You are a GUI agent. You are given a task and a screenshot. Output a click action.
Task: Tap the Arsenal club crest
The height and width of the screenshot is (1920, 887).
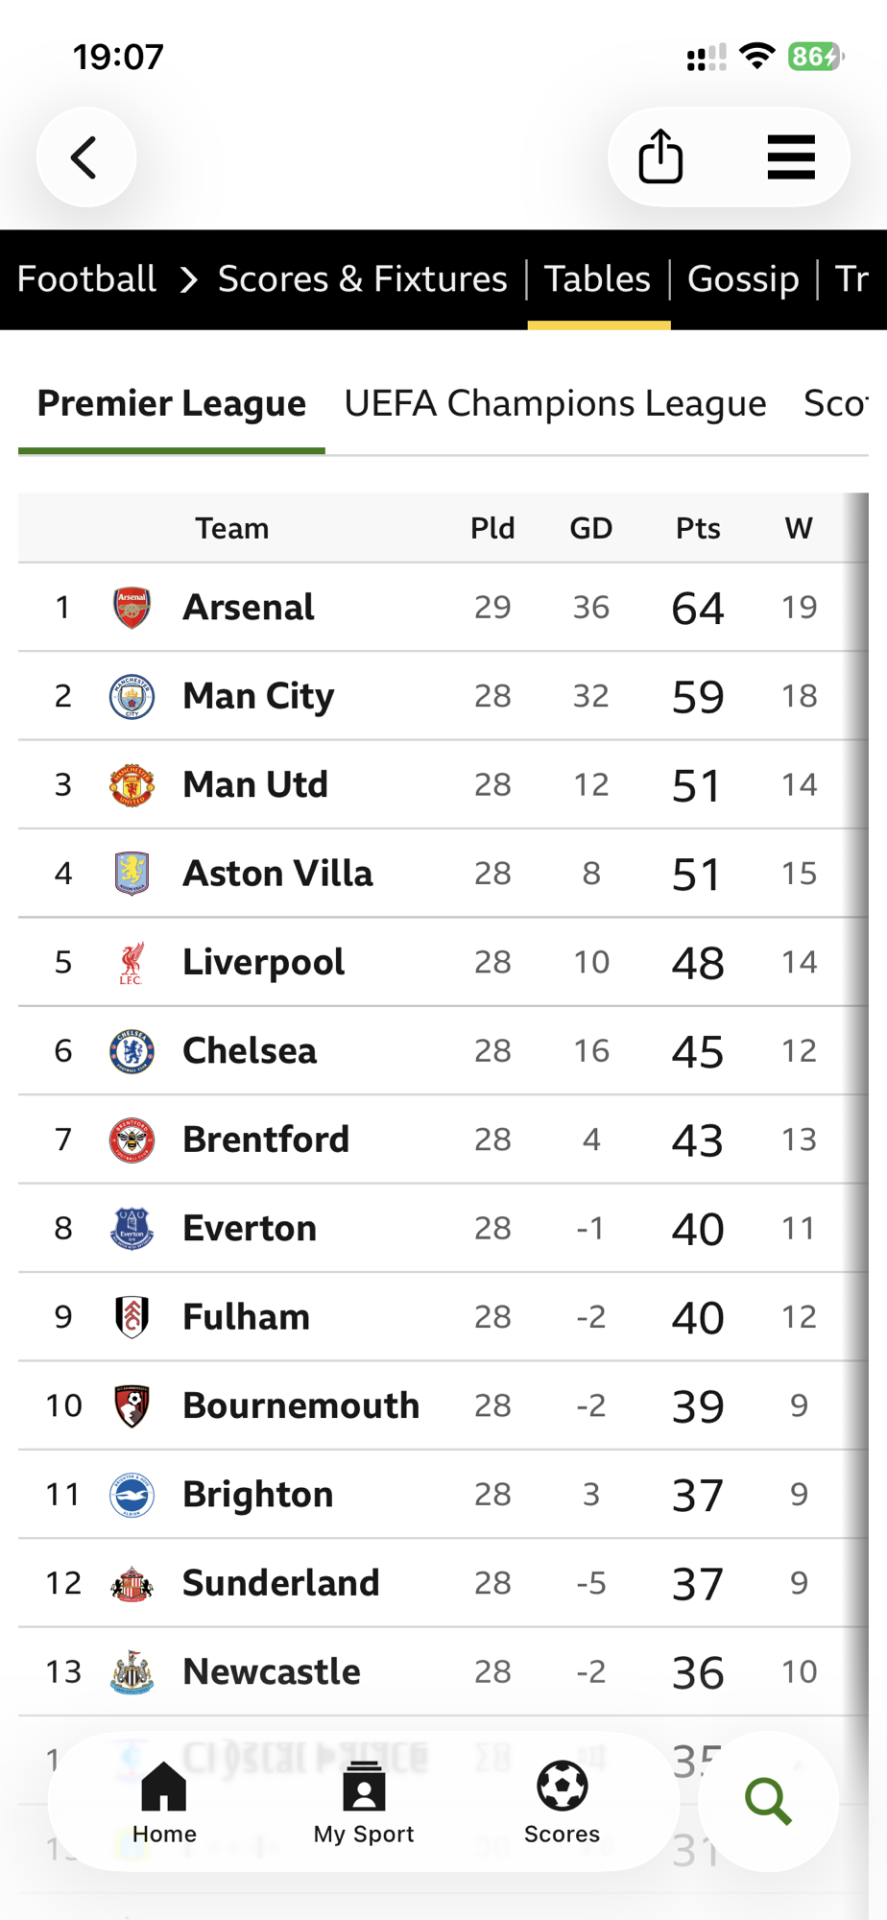click(132, 607)
